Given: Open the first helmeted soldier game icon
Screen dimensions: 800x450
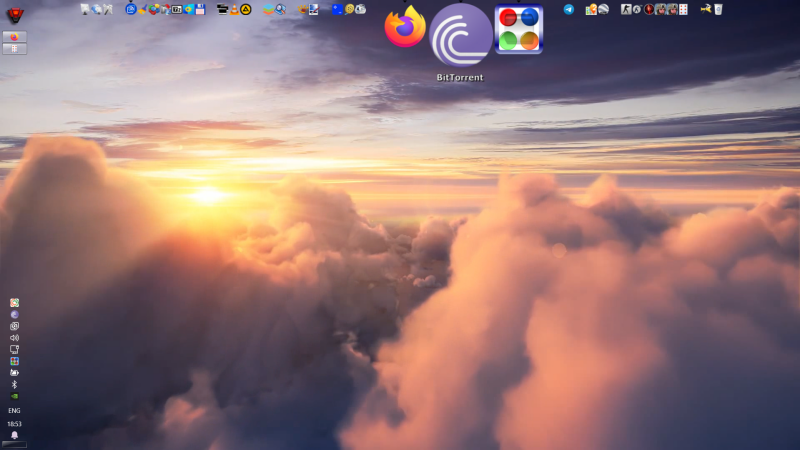Looking at the screenshot, I should click(660, 9).
